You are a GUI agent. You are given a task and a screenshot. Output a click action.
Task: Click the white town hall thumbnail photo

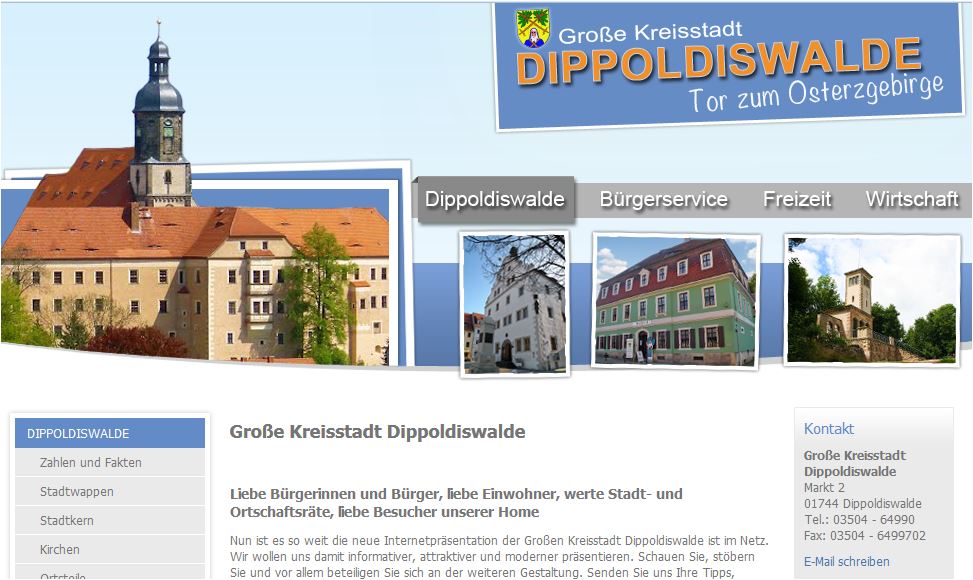514,304
